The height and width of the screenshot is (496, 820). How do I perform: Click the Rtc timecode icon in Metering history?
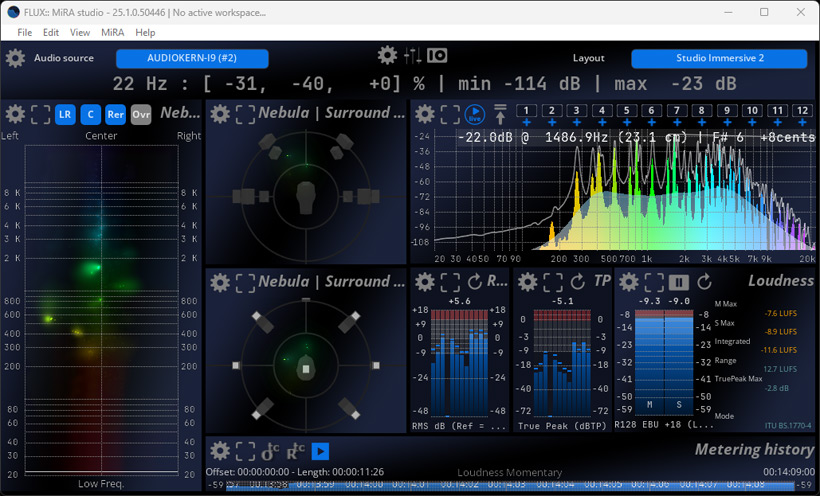(295, 451)
